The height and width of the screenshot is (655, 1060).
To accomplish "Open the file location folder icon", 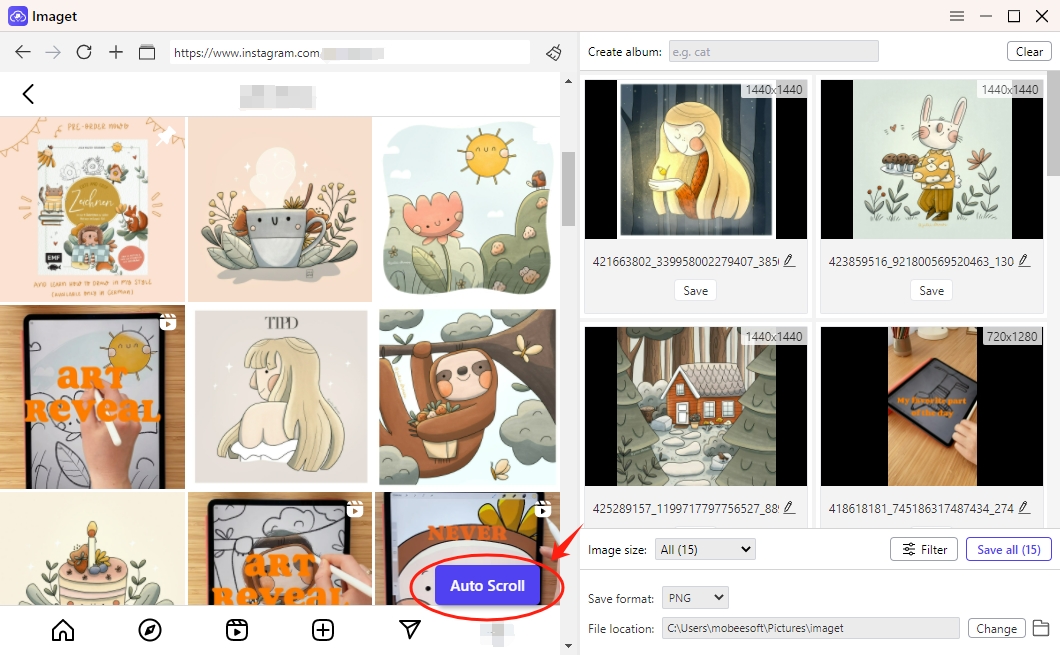I will [1041, 628].
